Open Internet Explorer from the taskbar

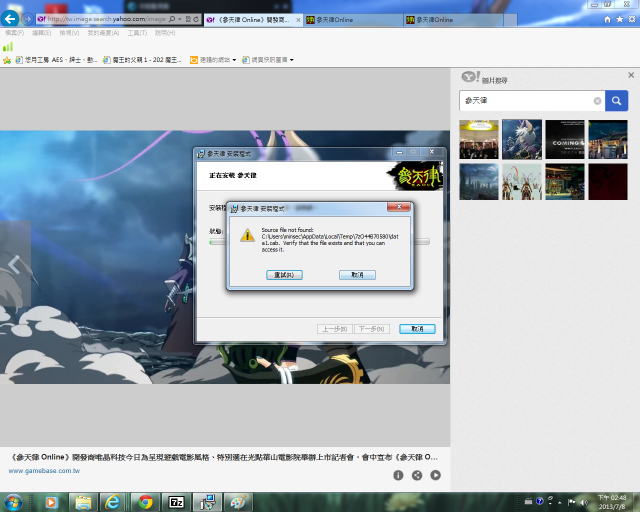click(x=113, y=502)
